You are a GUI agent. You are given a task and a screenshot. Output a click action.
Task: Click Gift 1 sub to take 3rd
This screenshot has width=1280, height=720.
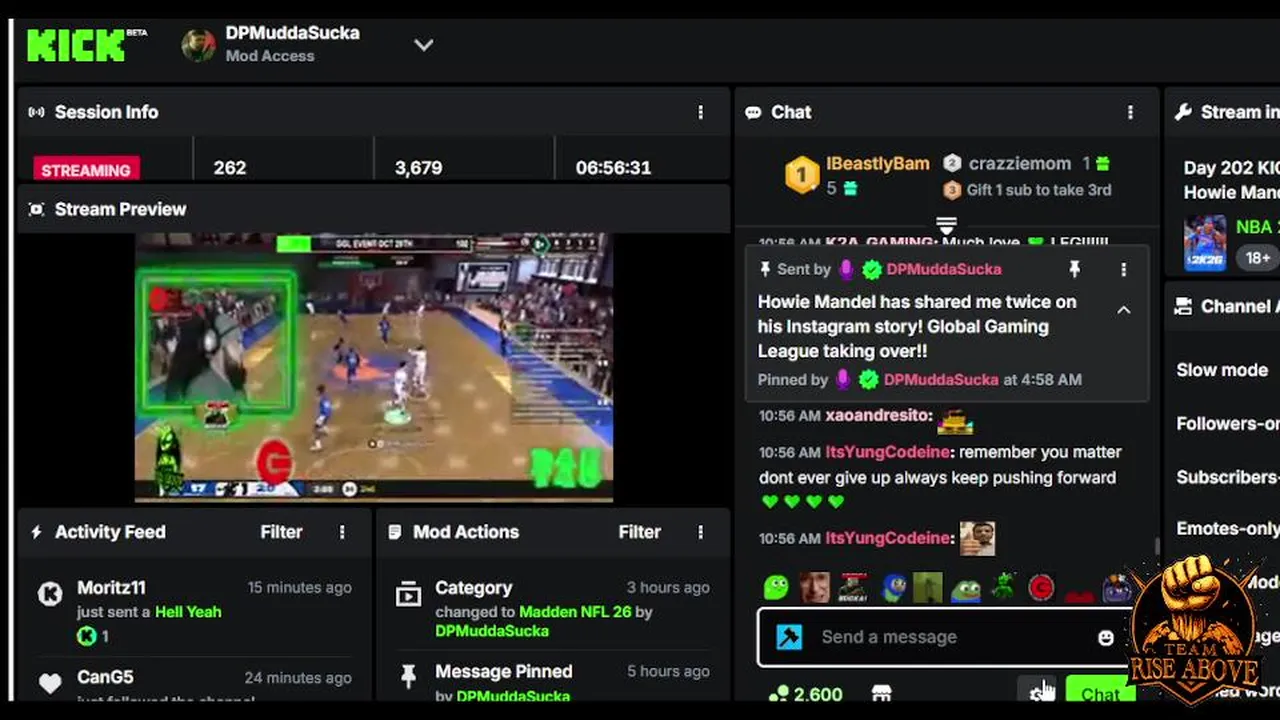point(1038,190)
